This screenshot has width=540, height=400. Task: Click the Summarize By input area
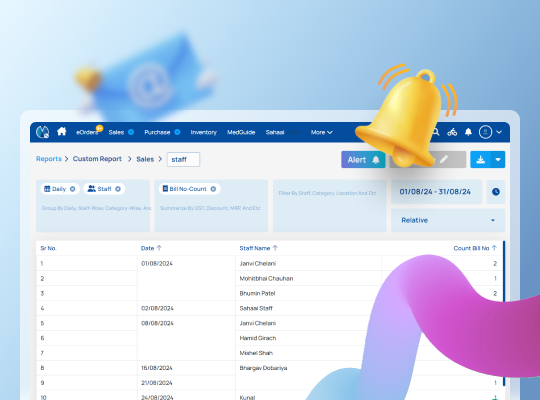click(211, 206)
